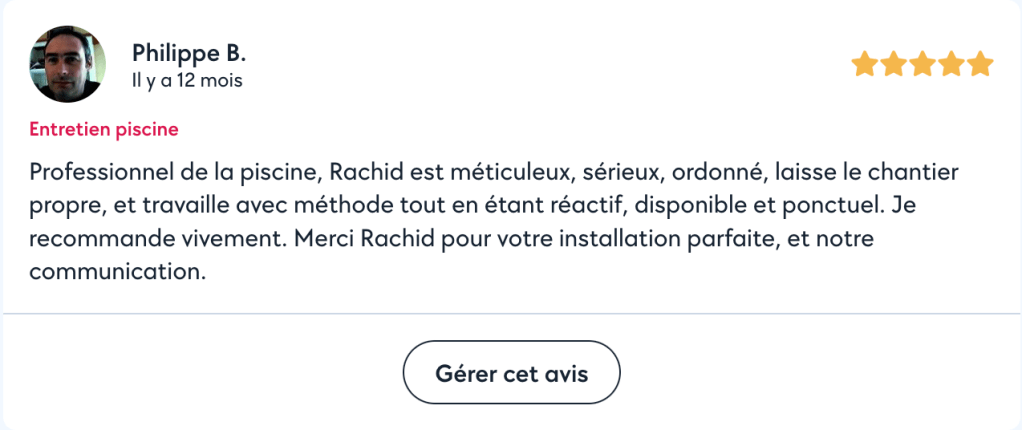Click Philippe B.'s profile photo
This screenshot has height=430, width=1022.
coord(68,64)
